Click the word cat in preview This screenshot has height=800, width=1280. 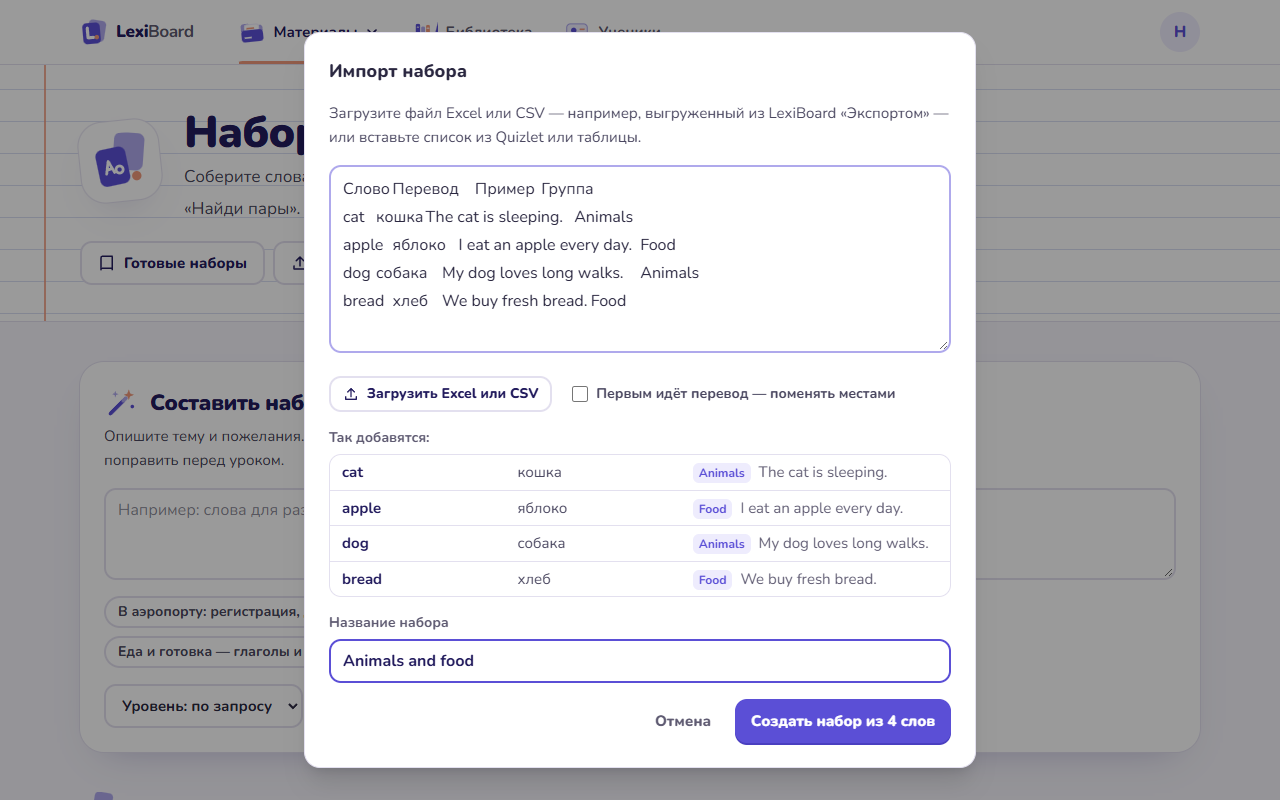(x=353, y=472)
